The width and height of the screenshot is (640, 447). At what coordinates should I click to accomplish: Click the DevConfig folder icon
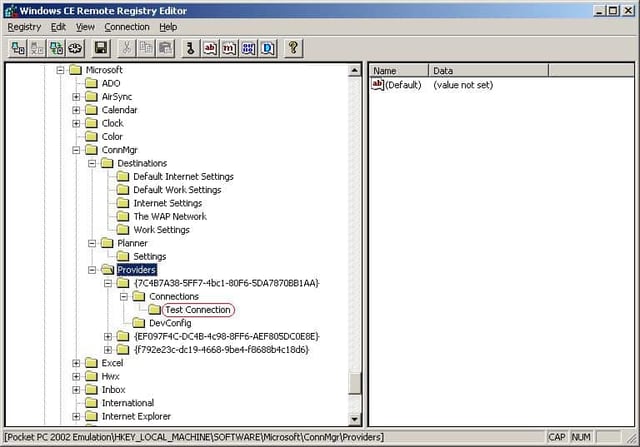139,323
